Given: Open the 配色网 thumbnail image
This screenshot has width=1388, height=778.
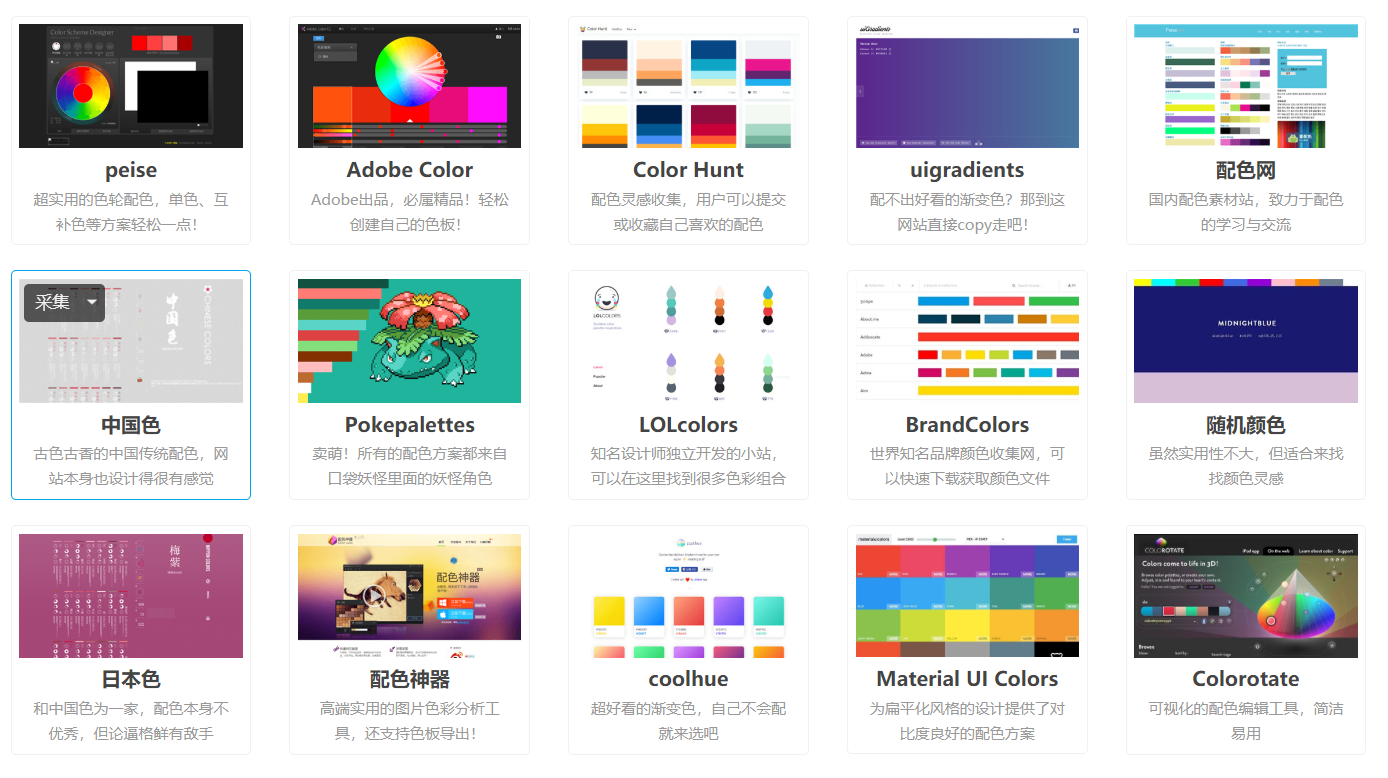Looking at the screenshot, I should point(1246,86).
